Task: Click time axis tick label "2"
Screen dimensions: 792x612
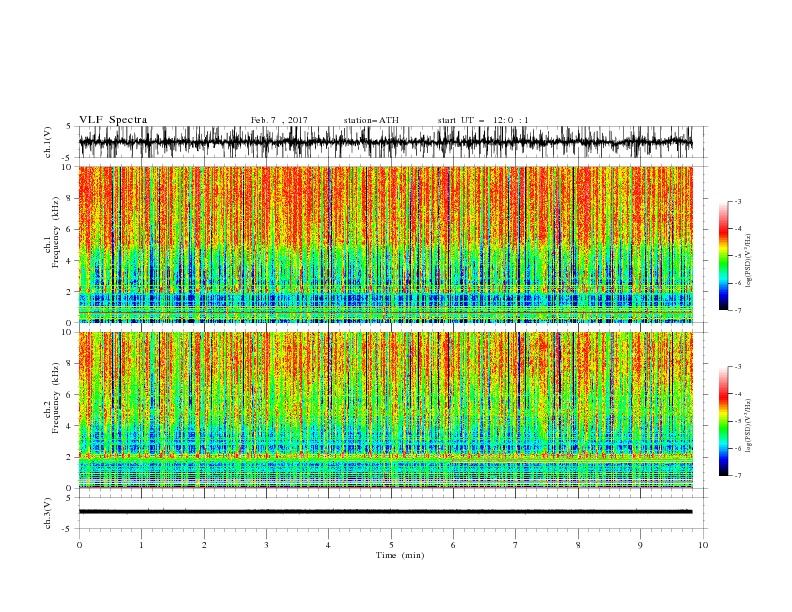Action: click(204, 545)
